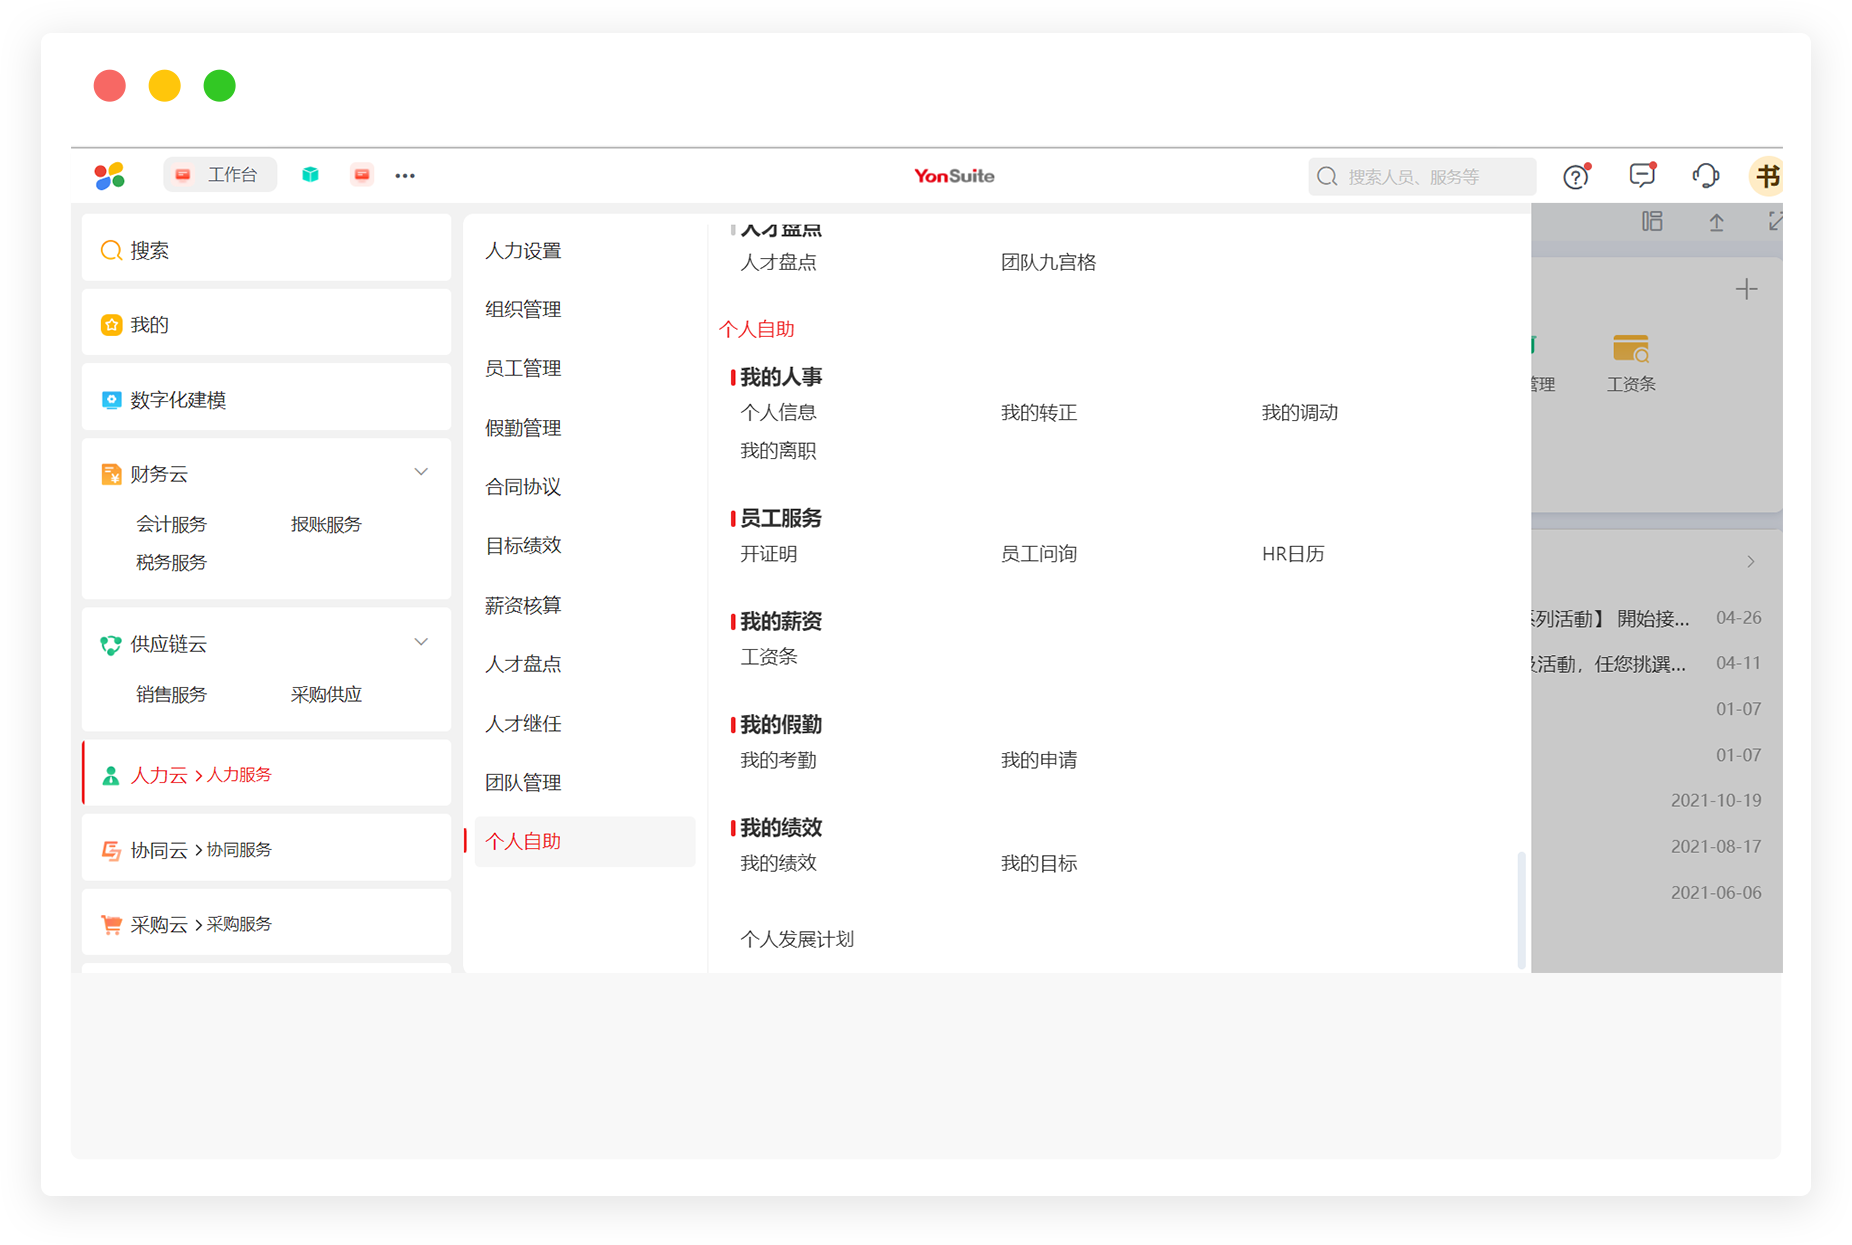The width and height of the screenshot is (1852, 1245).
Task: Click the YonSuite logo in the header
Action: click(954, 176)
